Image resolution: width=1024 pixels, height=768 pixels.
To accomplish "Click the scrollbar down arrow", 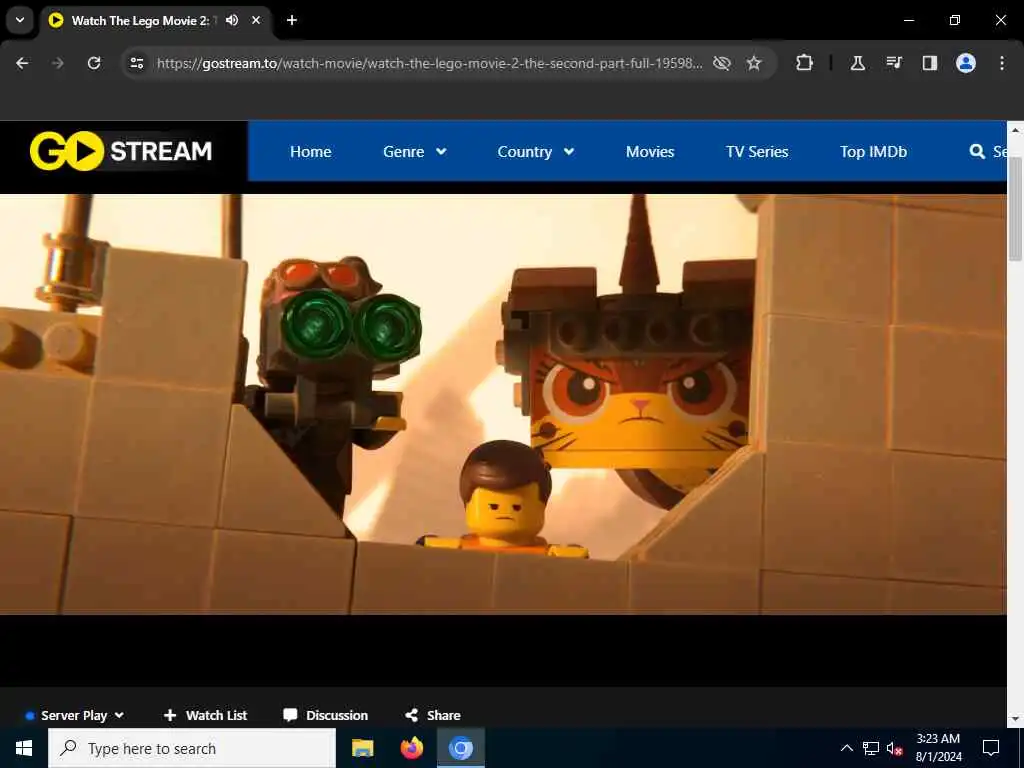I will click(x=1015, y=719).
